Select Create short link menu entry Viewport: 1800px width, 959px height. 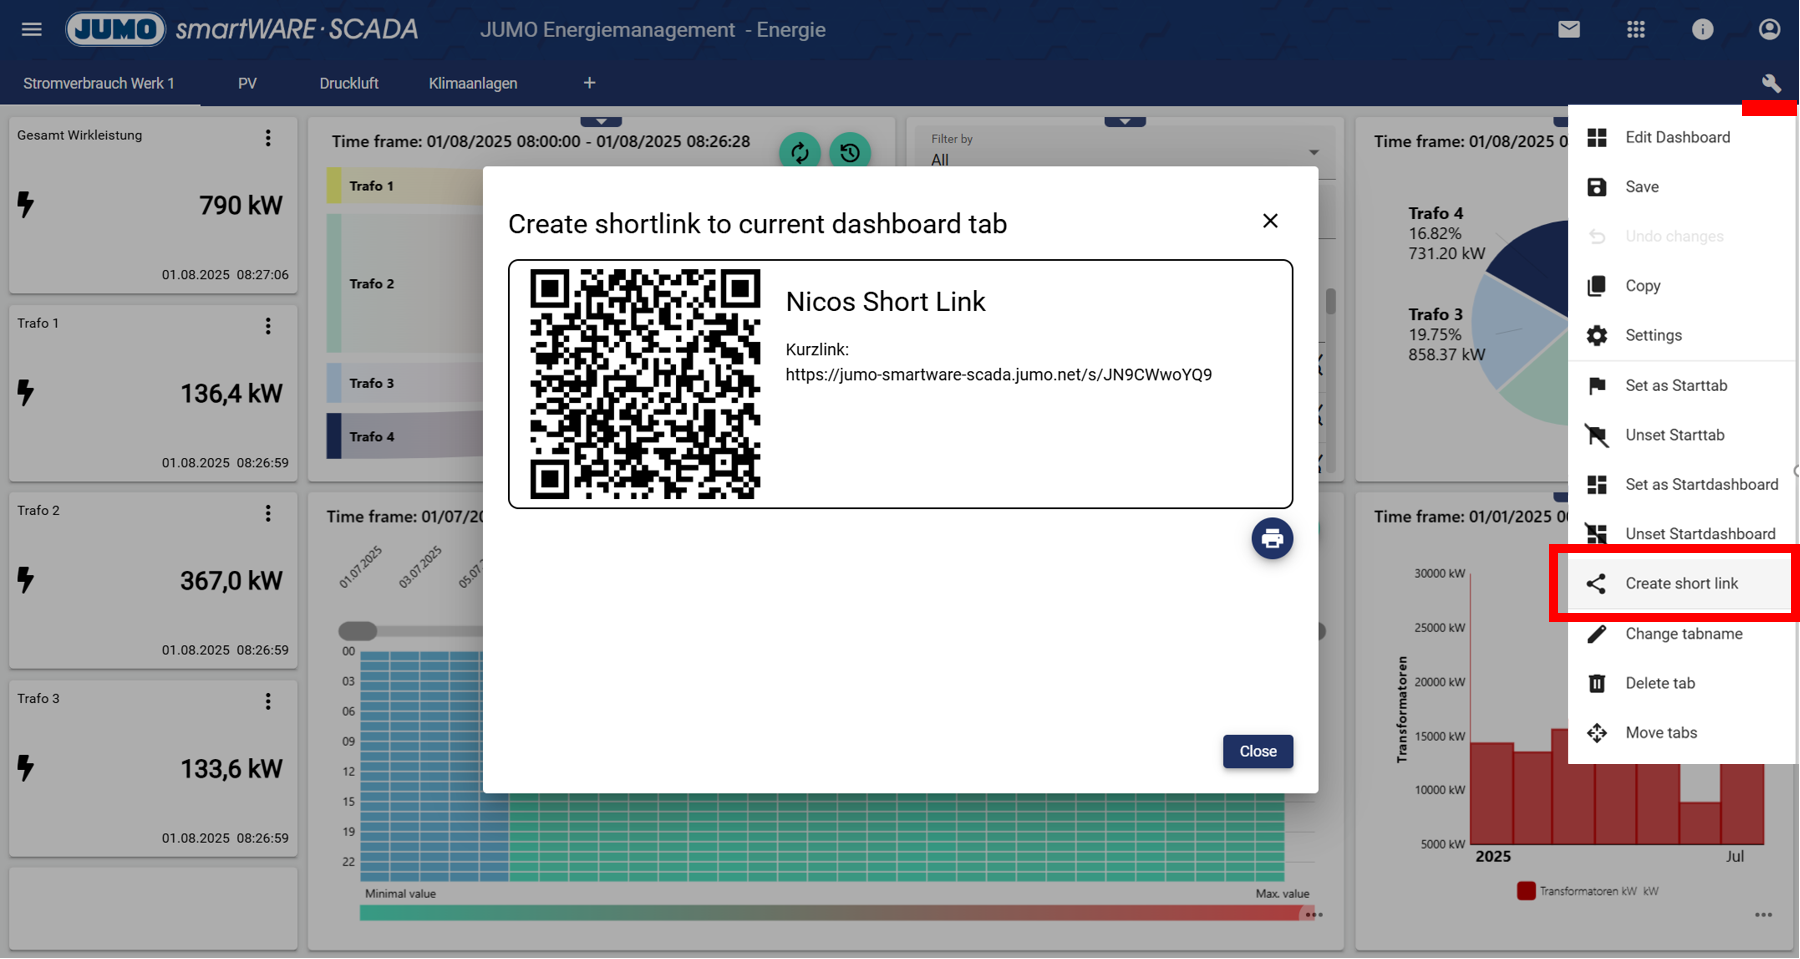pyautogui.click(x=1680, y=584)
